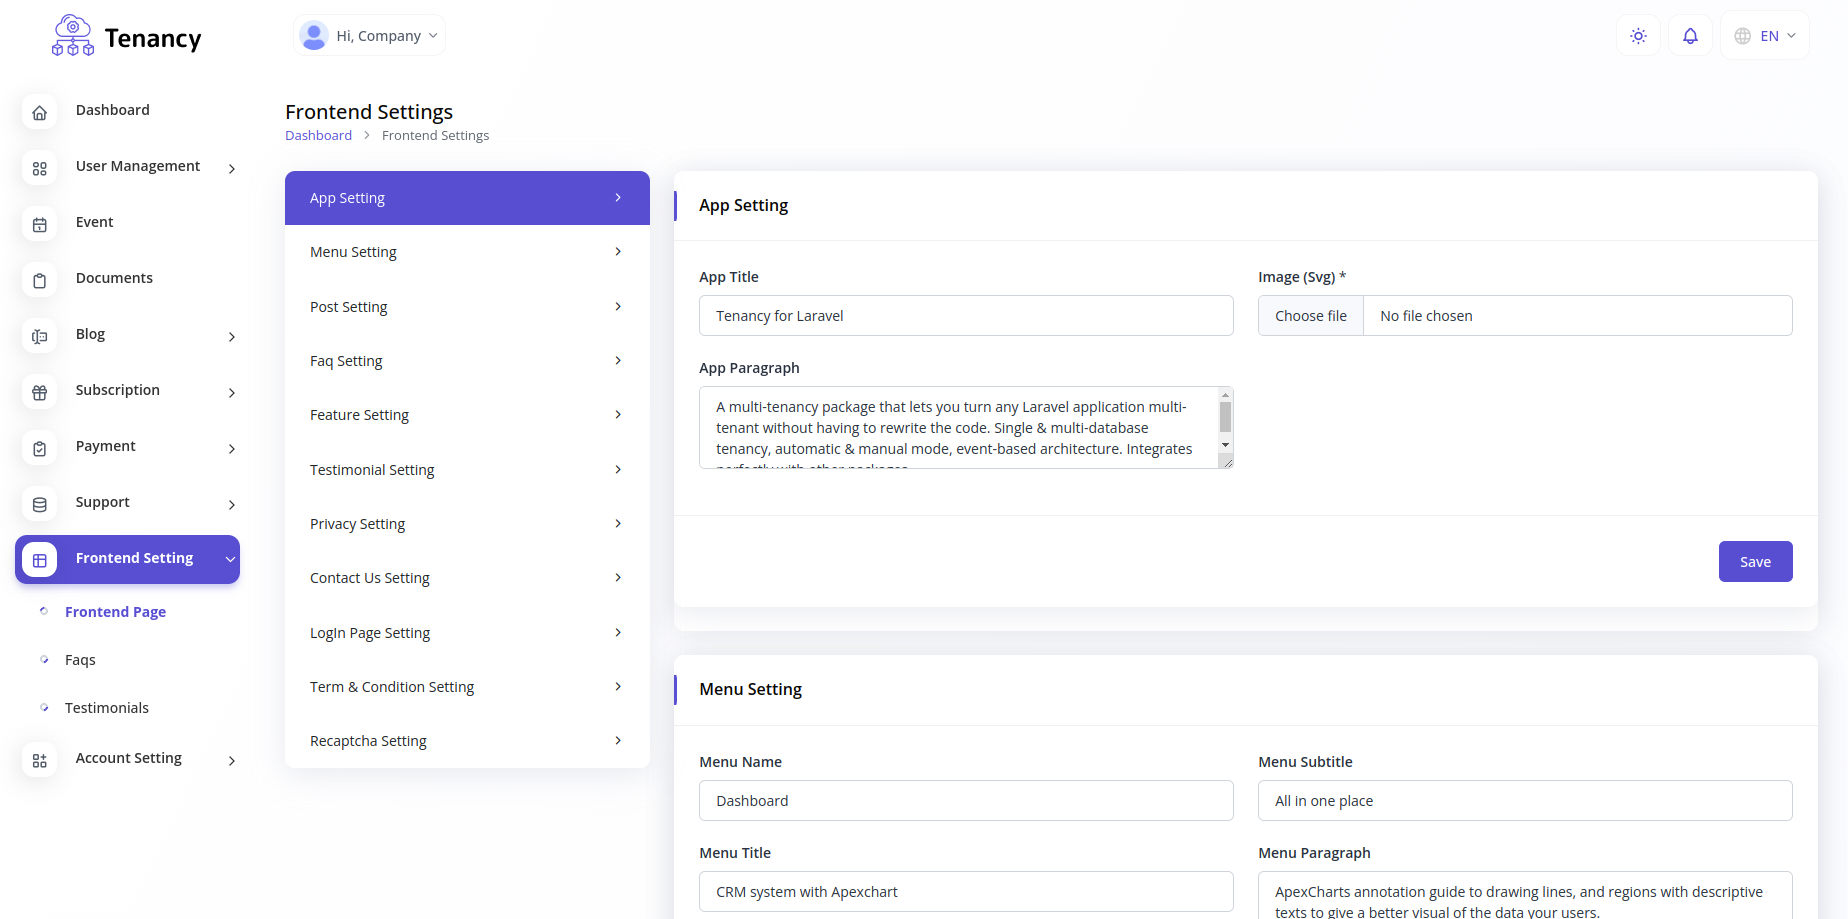
Task: Select the Privacy Setting tab
Action: point(467,524)
